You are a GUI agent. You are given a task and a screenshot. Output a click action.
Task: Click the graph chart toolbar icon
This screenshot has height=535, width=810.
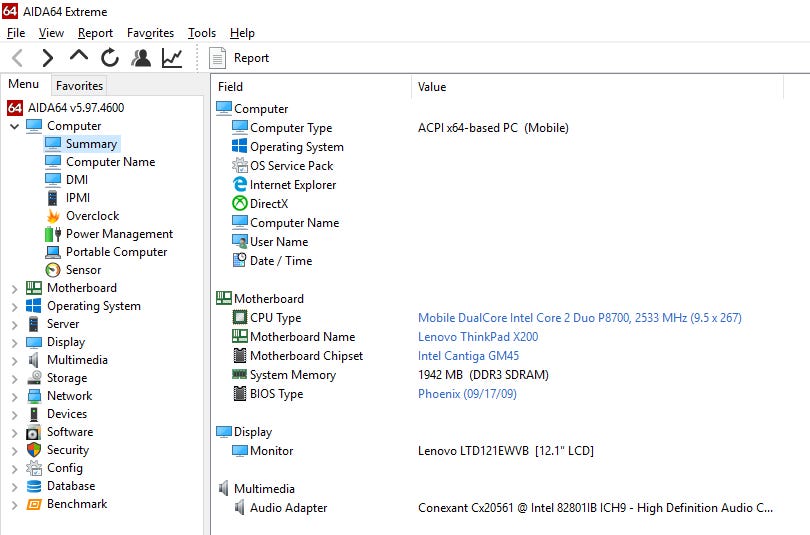[x=172, y=58]
